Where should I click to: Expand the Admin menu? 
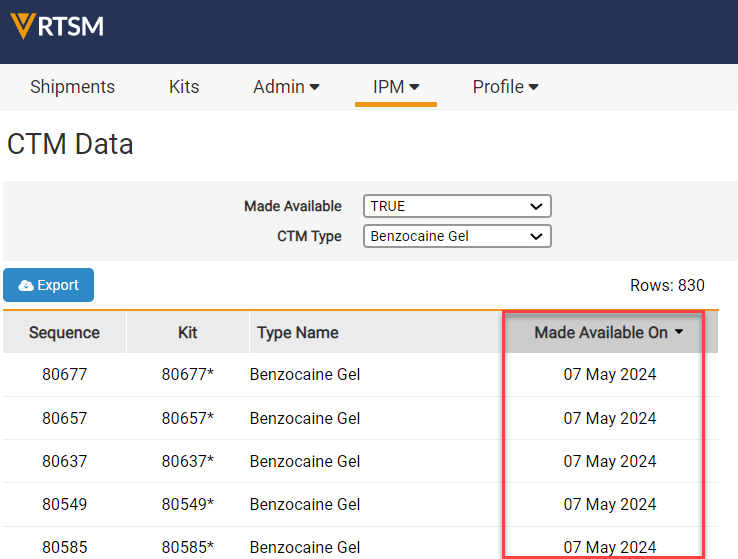tap(286, 87)
